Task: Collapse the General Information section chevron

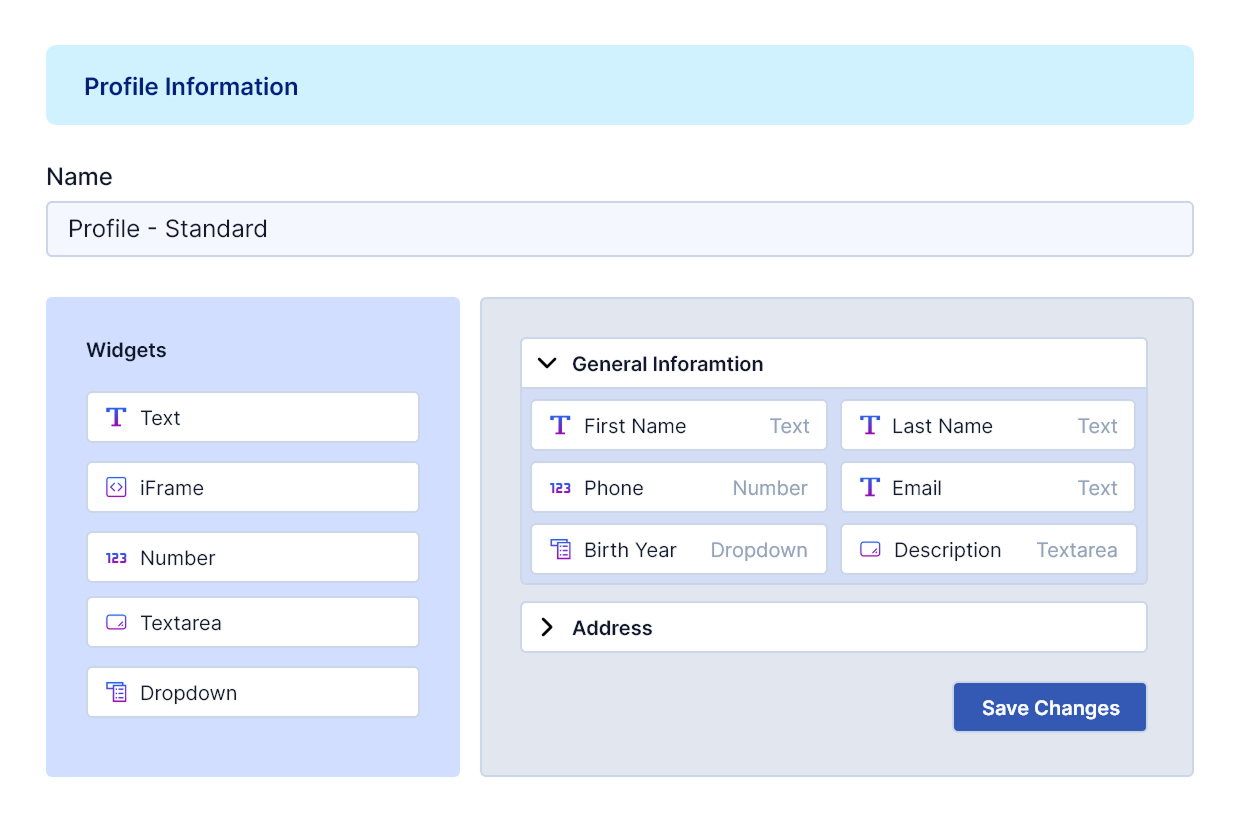Action: tap(547, 364)
